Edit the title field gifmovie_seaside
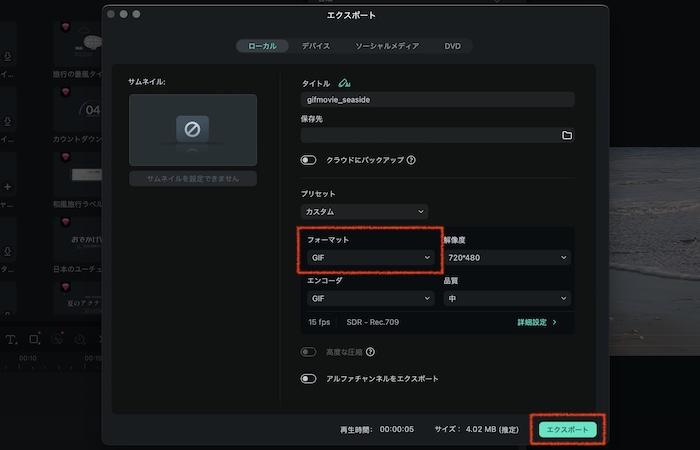This screenshot has width=700, height=450. click(438, 100)
